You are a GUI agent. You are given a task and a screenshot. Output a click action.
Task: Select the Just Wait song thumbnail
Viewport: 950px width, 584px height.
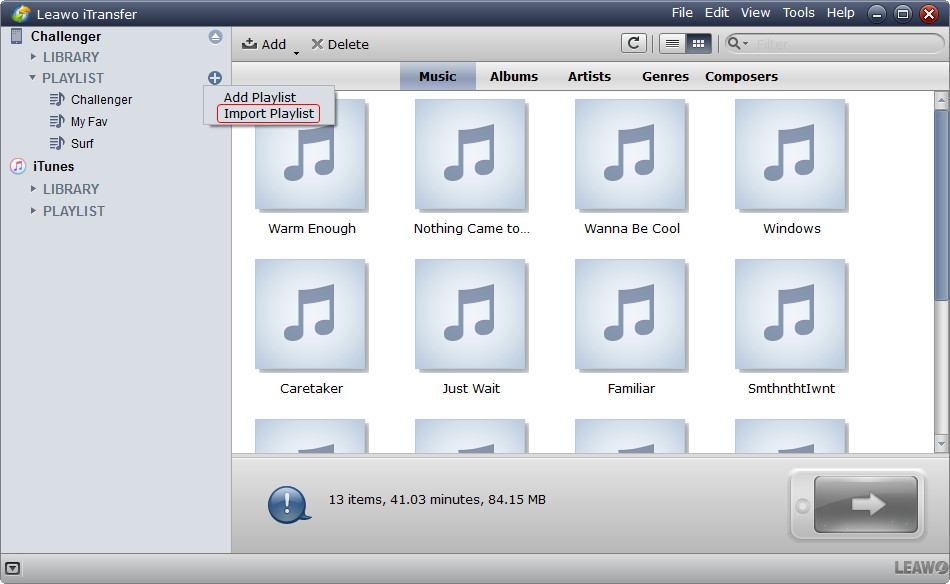click(x=470, y=314)
